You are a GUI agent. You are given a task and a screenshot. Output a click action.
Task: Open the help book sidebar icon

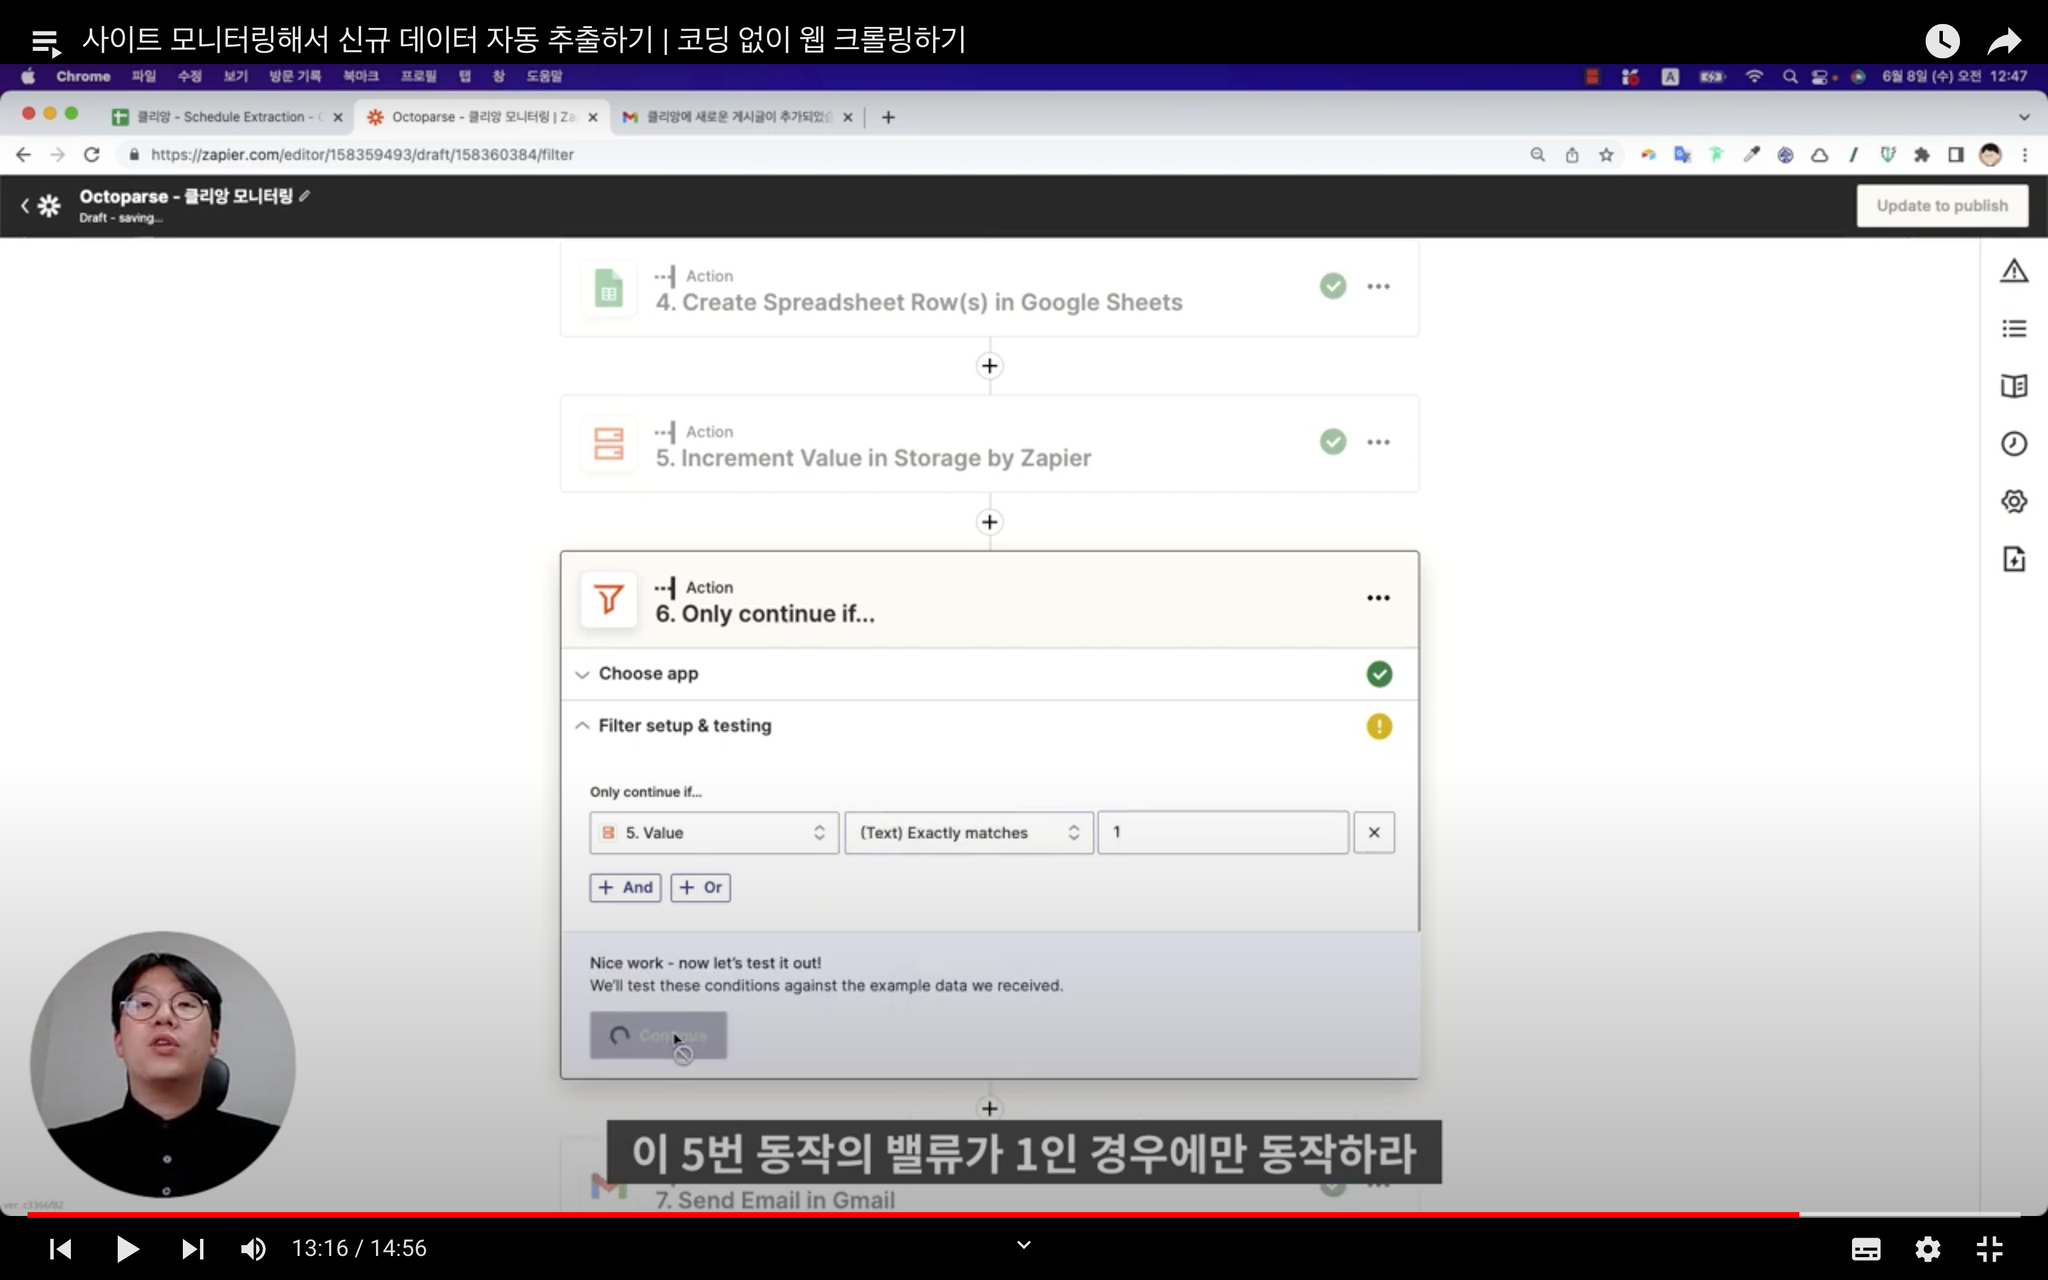(x=2013, y=386)
